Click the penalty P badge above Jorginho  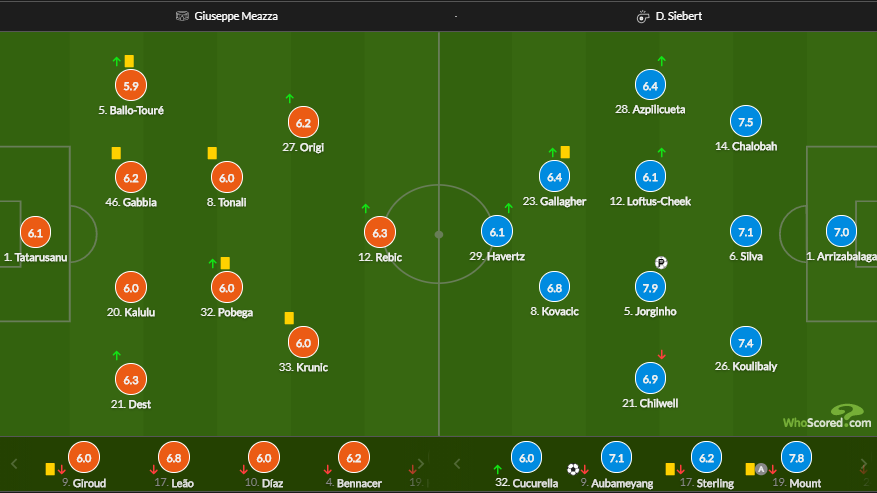click(x=661, y=263)
